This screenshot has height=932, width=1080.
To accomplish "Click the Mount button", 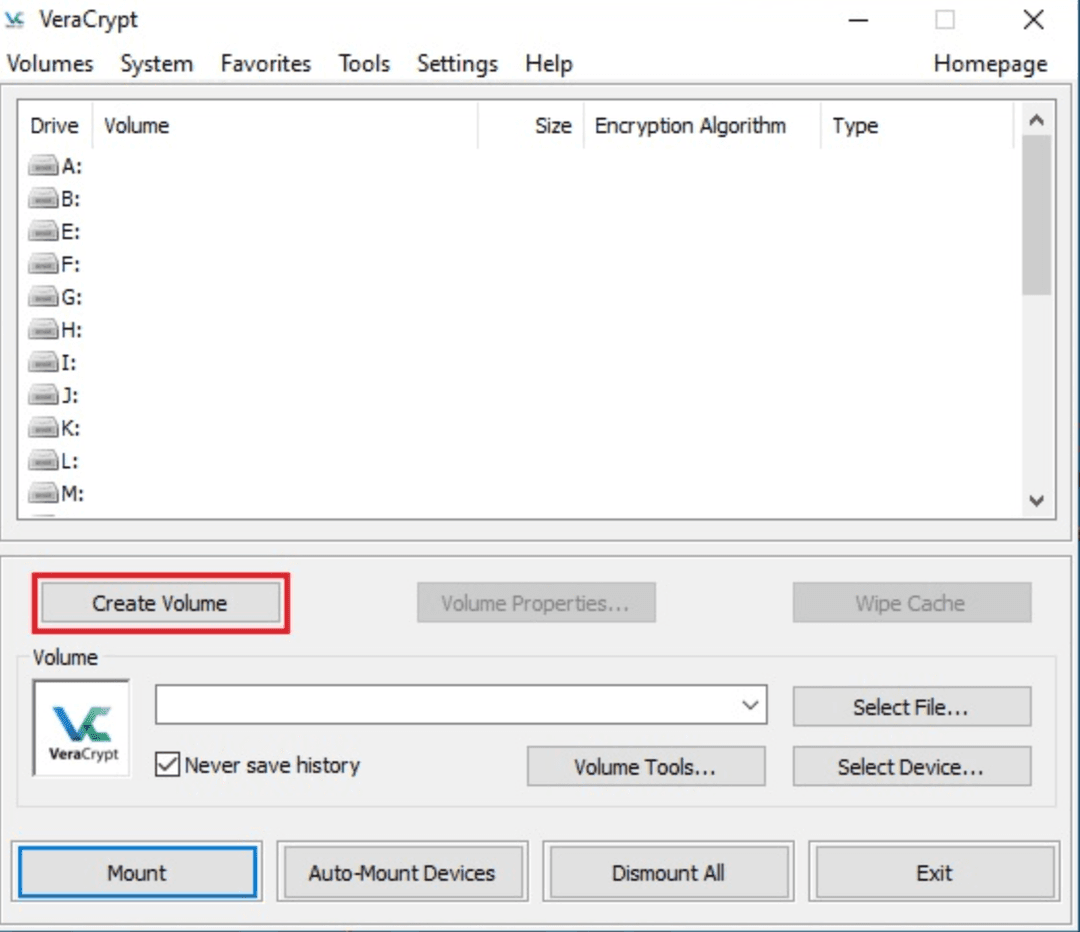I will (137, 873).
